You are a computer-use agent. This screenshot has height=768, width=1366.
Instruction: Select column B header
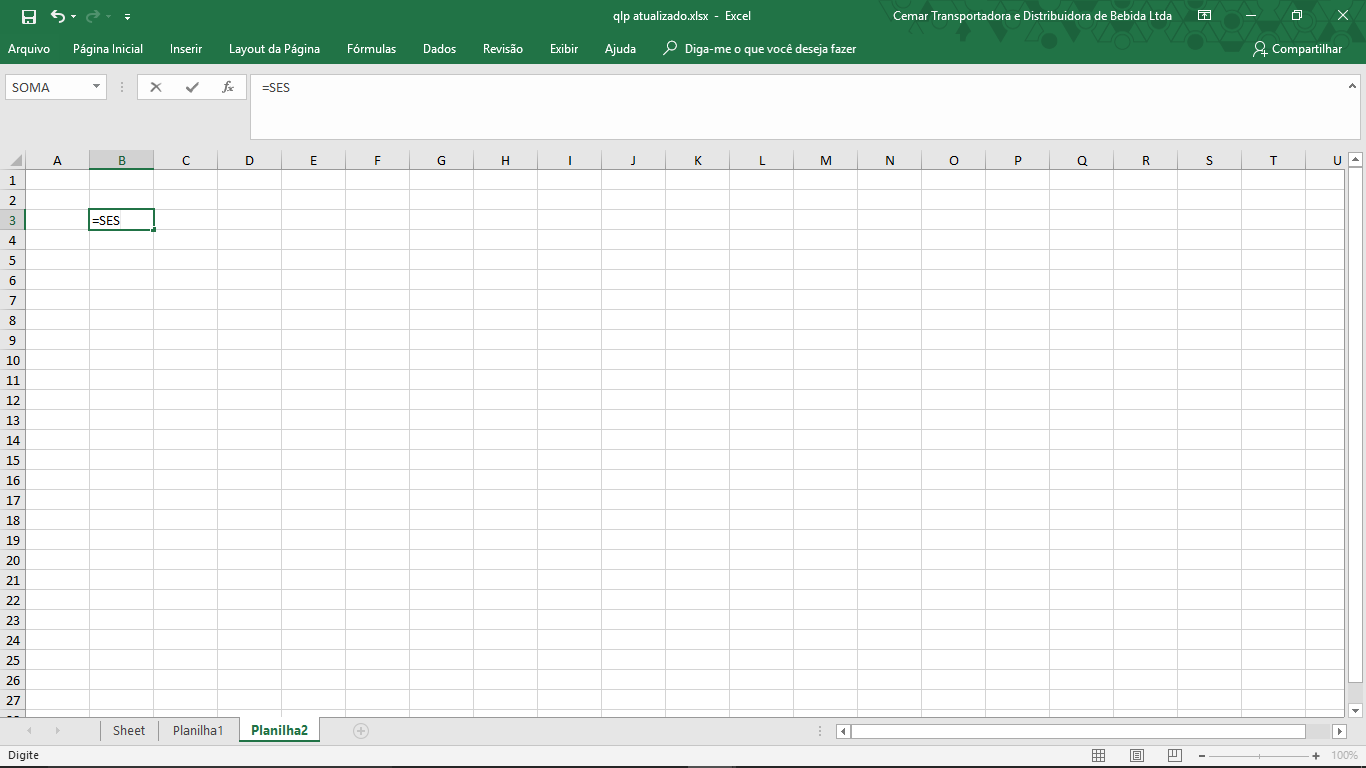[x=121, y=160]
